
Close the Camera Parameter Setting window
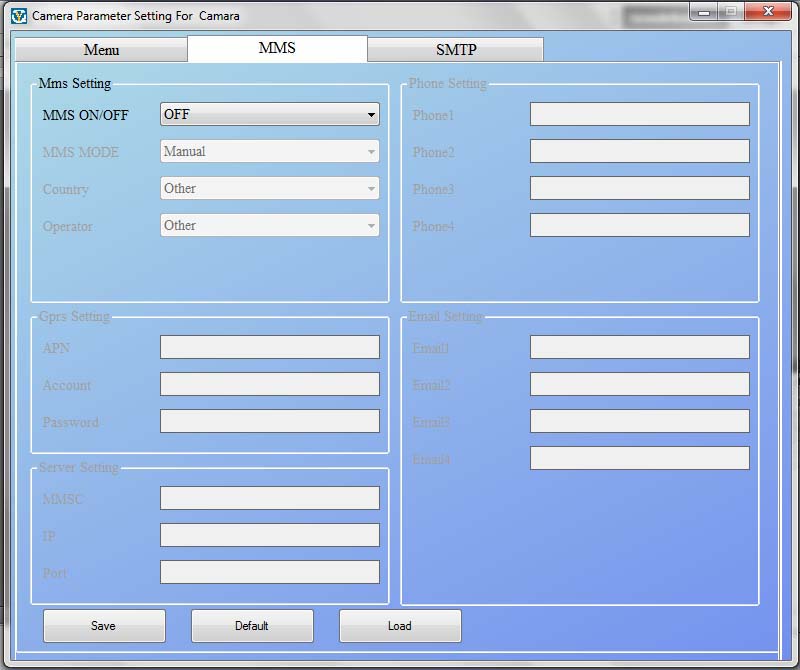coord(766,13)
